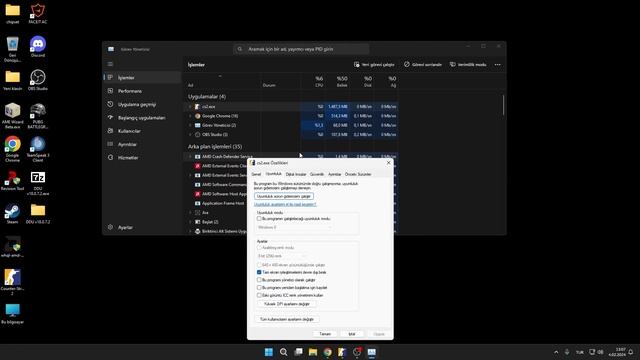640x360 pixels.
Task: Click Tüm kullanıcıların ayarlarını değiştir button
Action: [x=287, y=319]
